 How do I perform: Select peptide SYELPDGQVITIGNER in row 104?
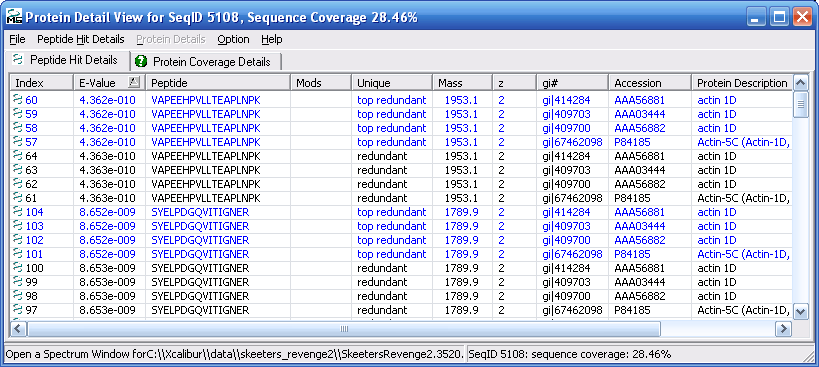tap(200, 212)
